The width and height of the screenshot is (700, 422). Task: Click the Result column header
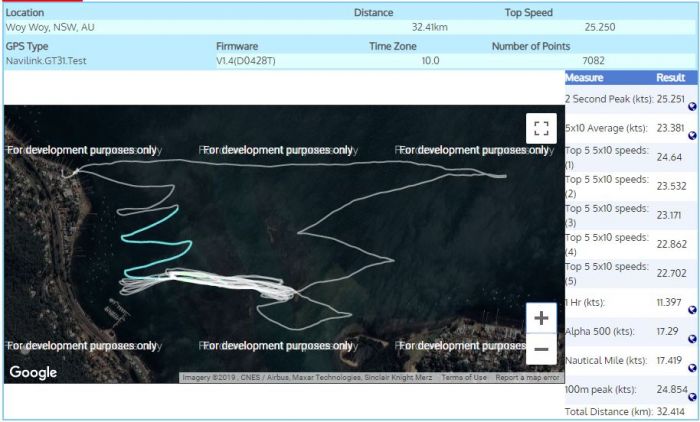pos(670,77)
